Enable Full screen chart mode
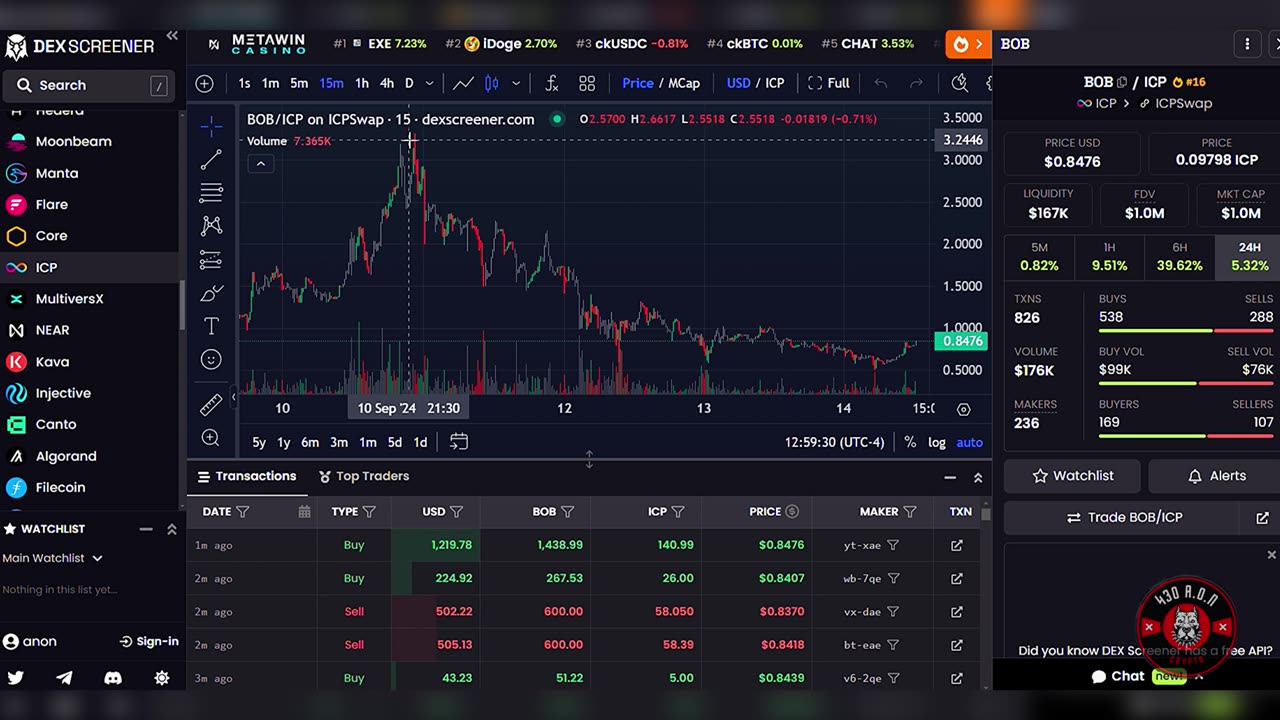The height and width of the screenshot is (720, 1280). [x=829, y=83]
